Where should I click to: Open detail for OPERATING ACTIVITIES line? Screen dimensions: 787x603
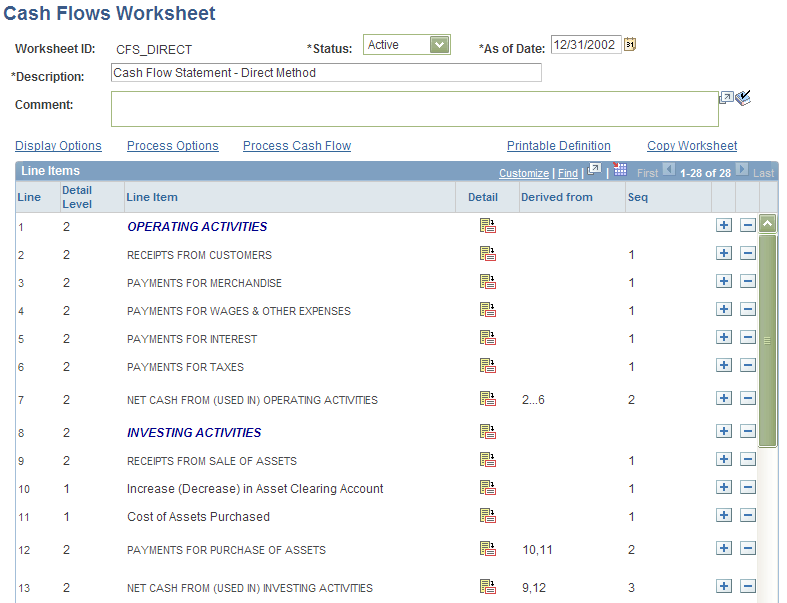click(487, 226)
